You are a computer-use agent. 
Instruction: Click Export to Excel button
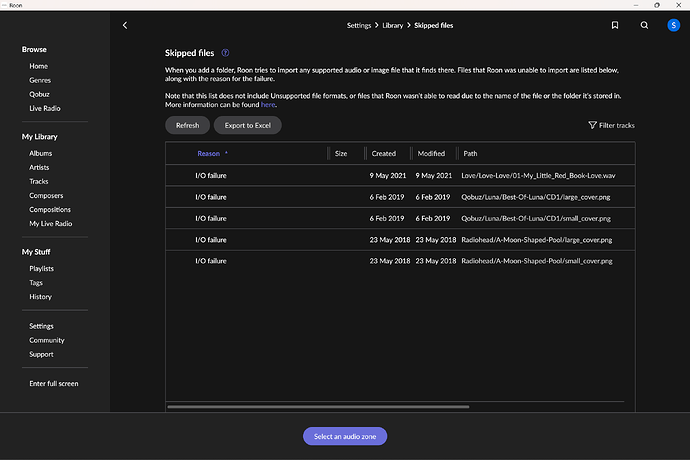point(248,125)
